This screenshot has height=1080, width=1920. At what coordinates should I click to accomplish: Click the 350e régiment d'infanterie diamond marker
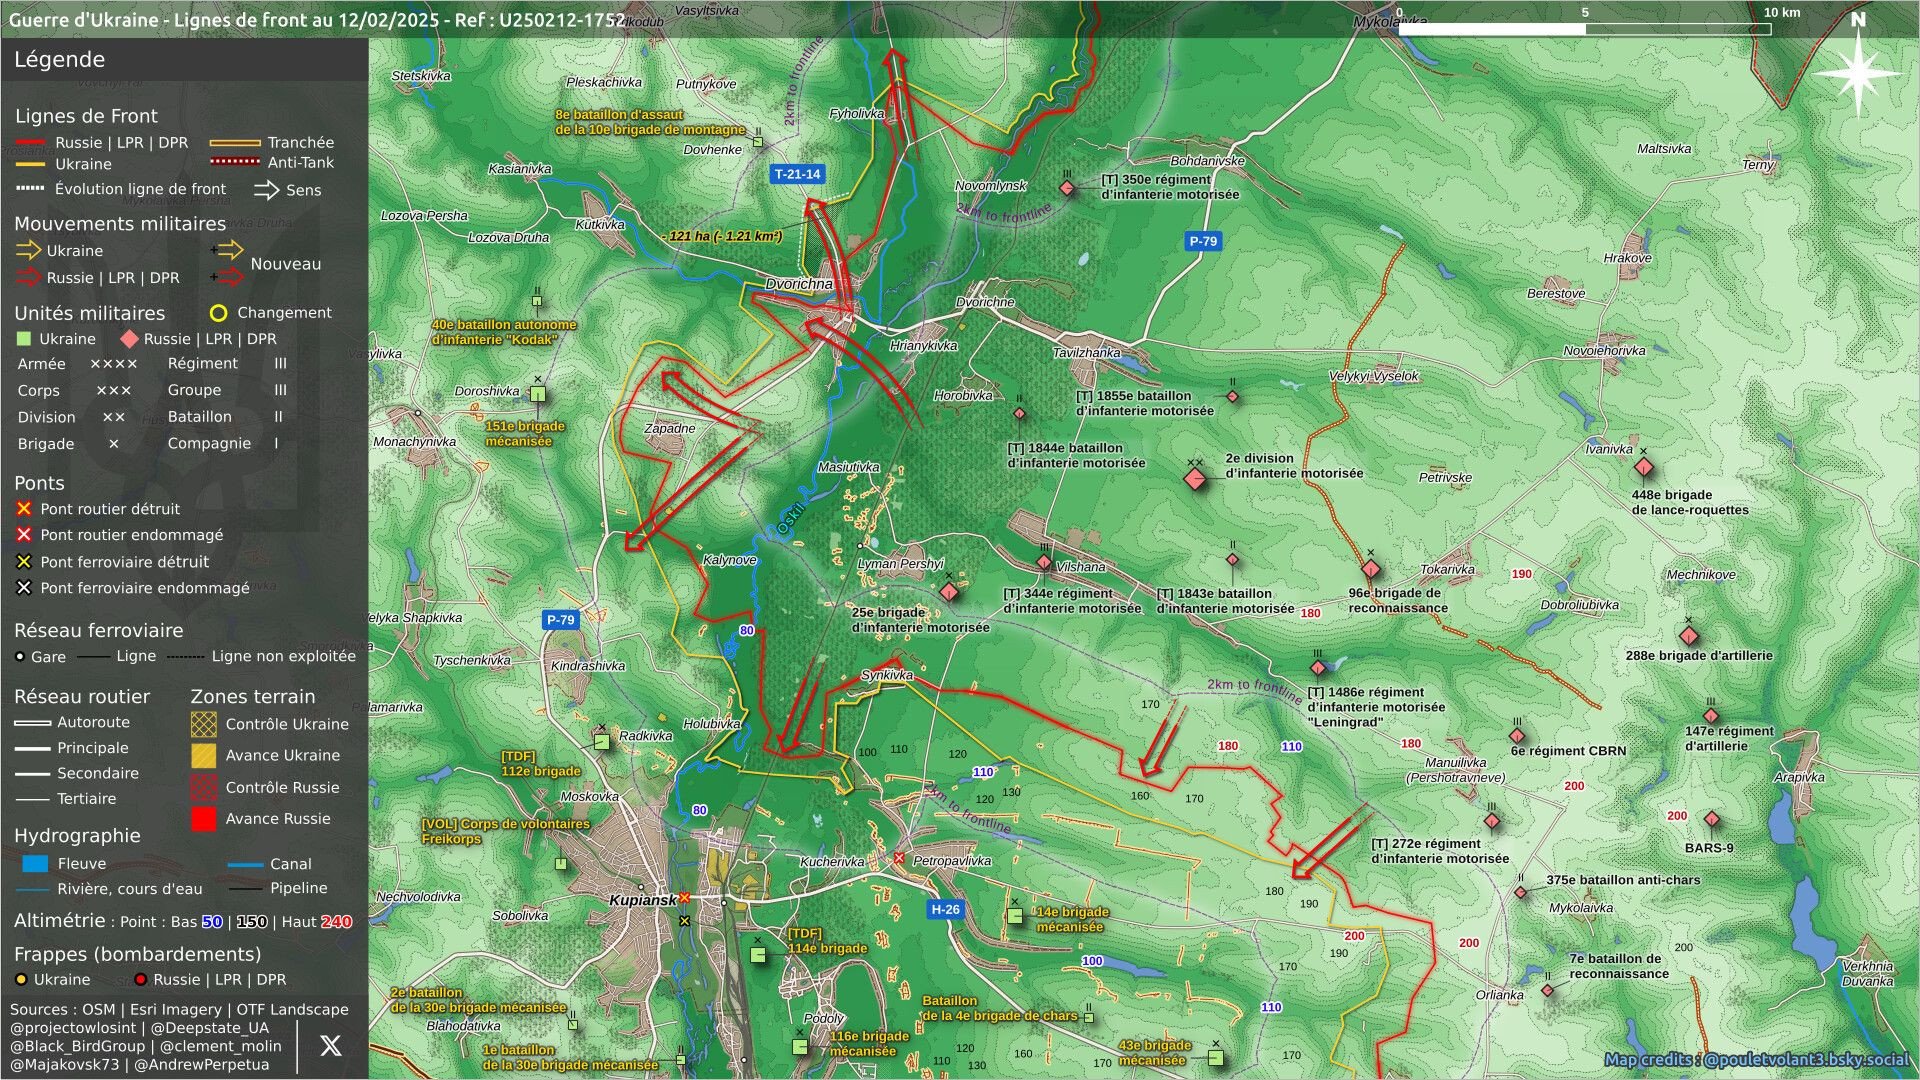point(1067,188)
